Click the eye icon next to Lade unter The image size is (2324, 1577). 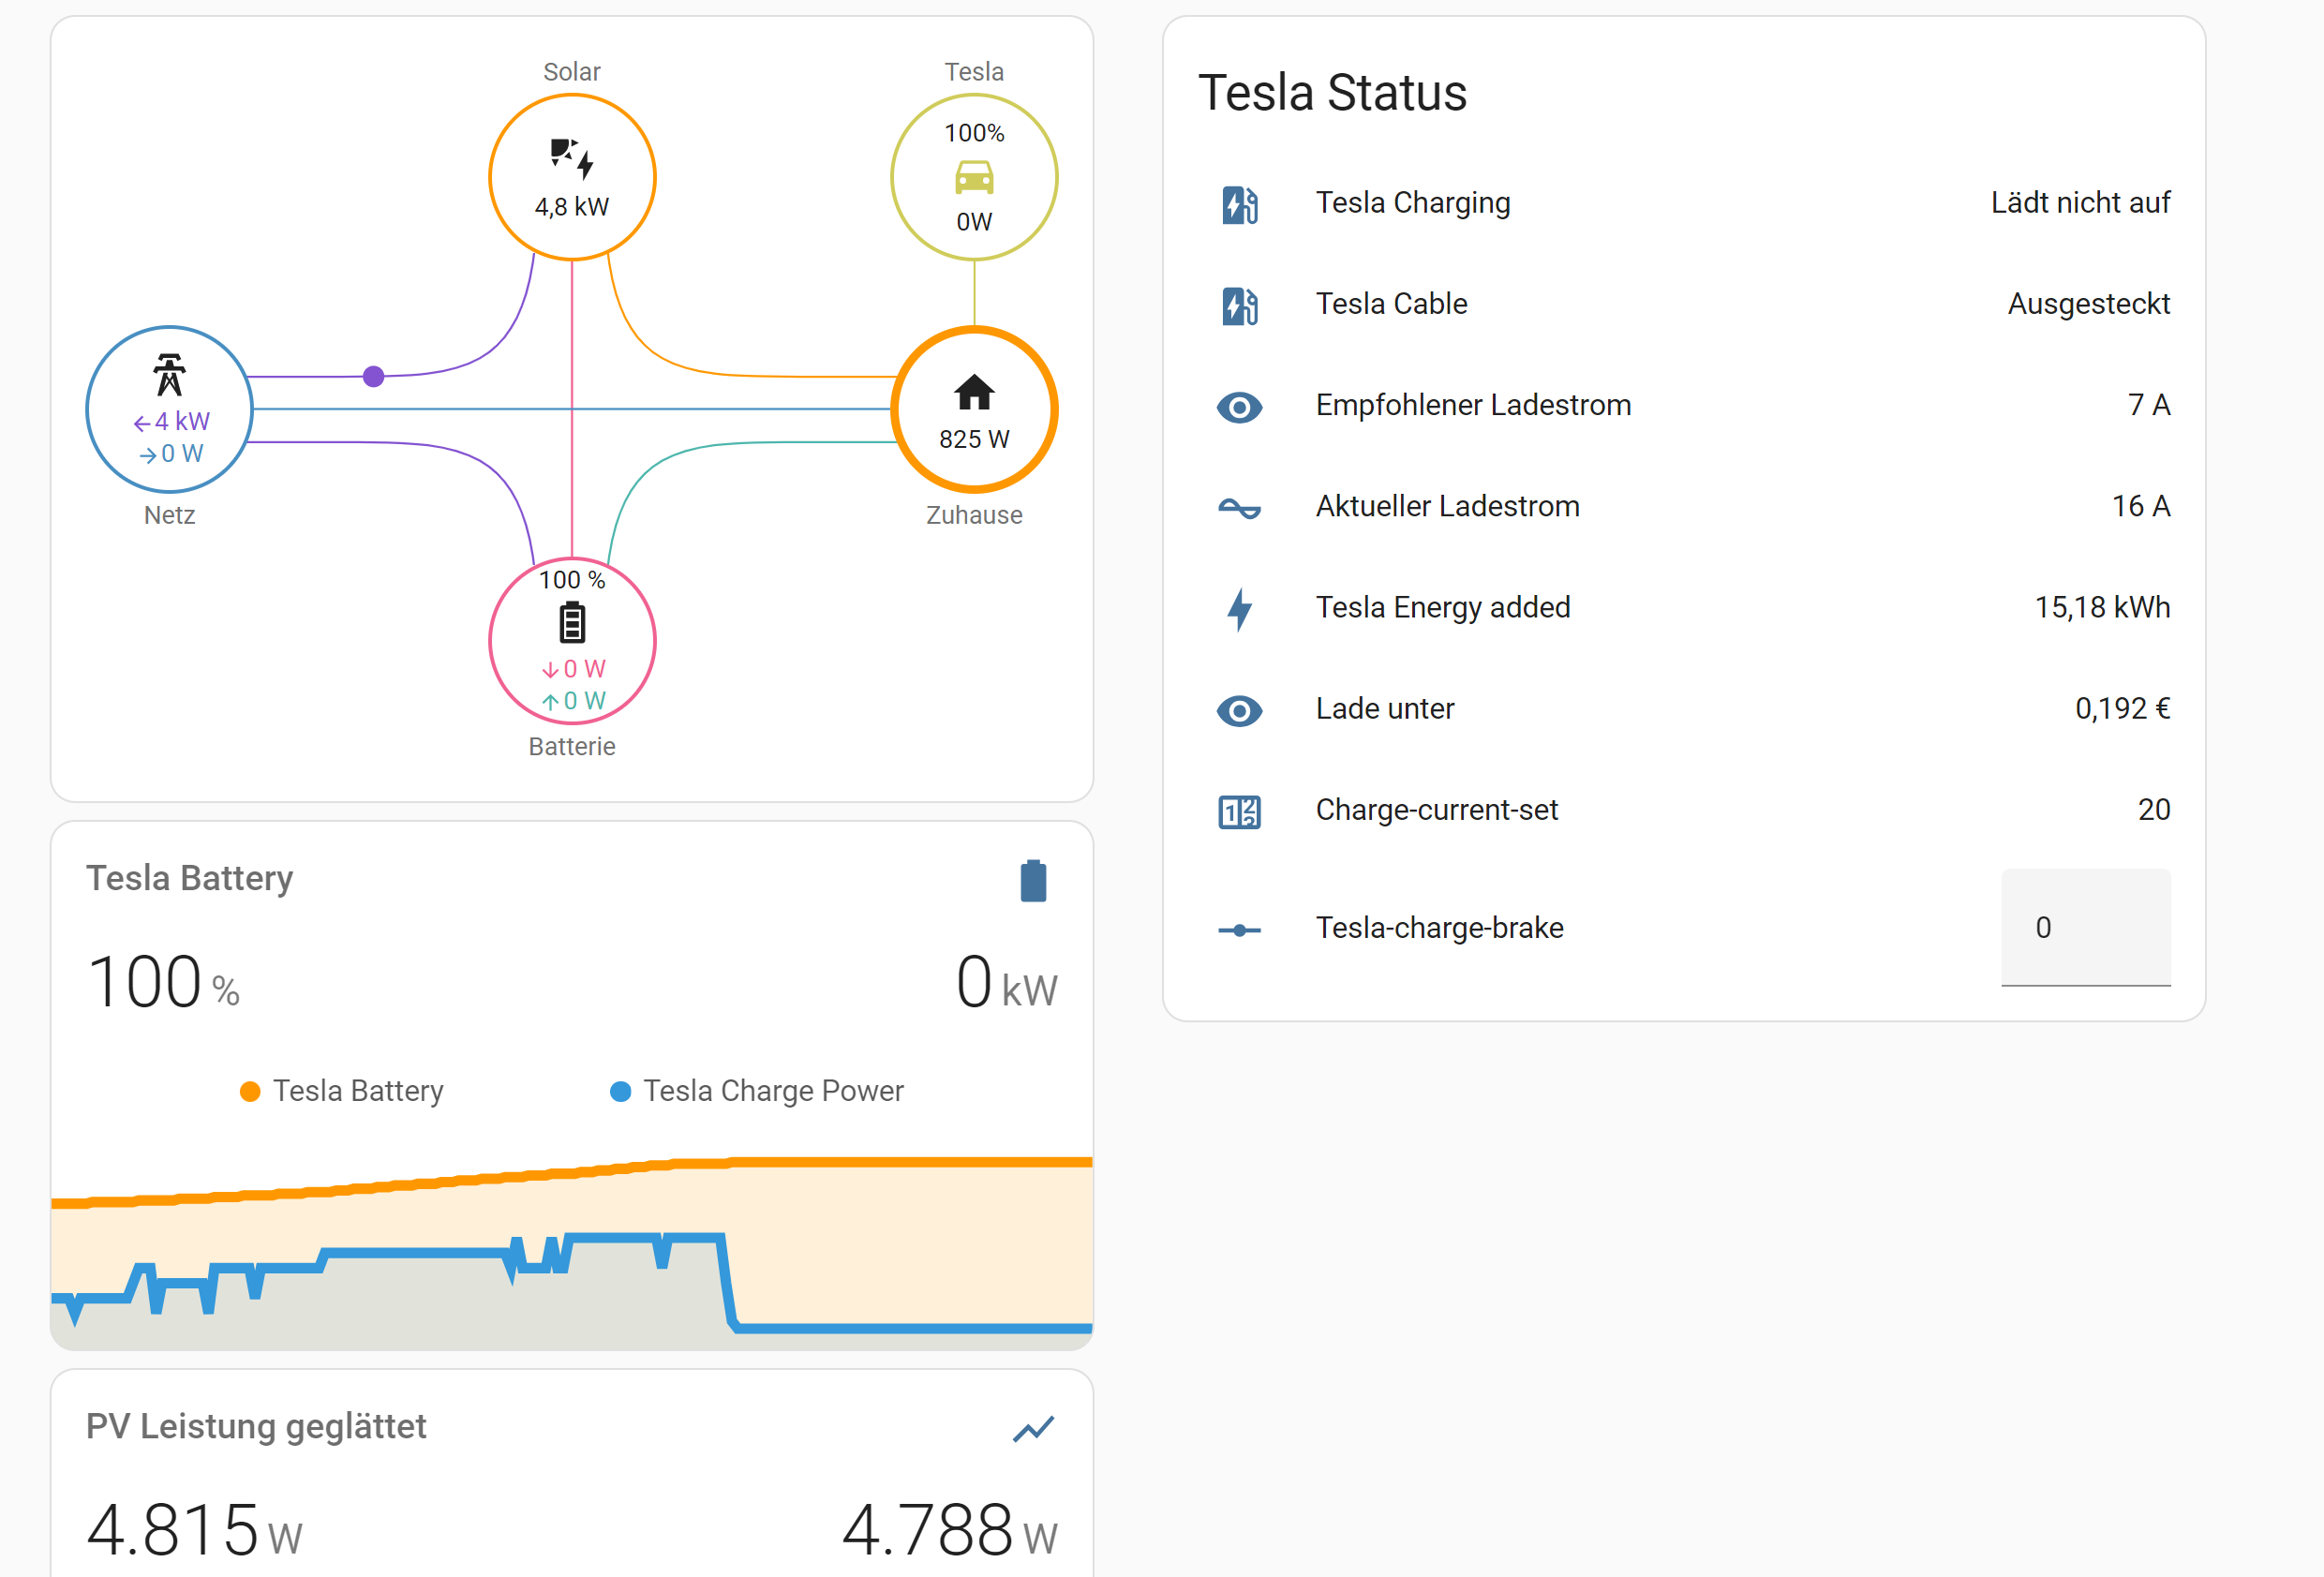1240,710
